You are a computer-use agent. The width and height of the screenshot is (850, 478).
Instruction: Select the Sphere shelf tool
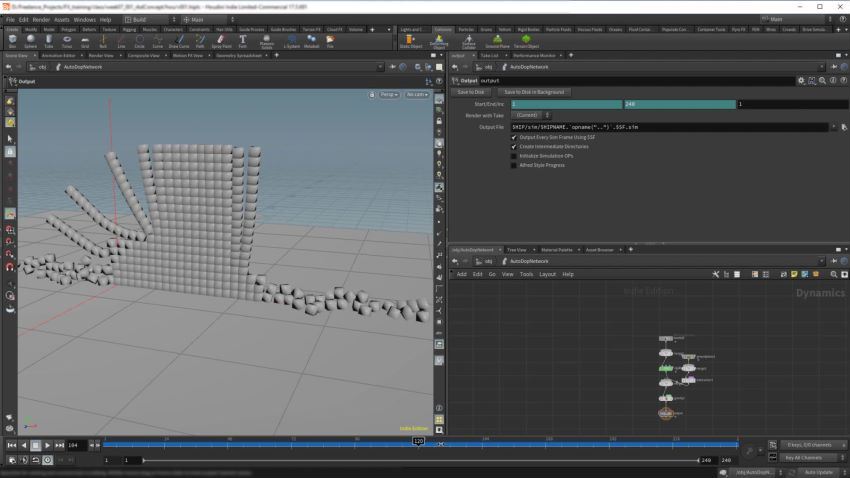pyautogui.click(x=30, y=41)
